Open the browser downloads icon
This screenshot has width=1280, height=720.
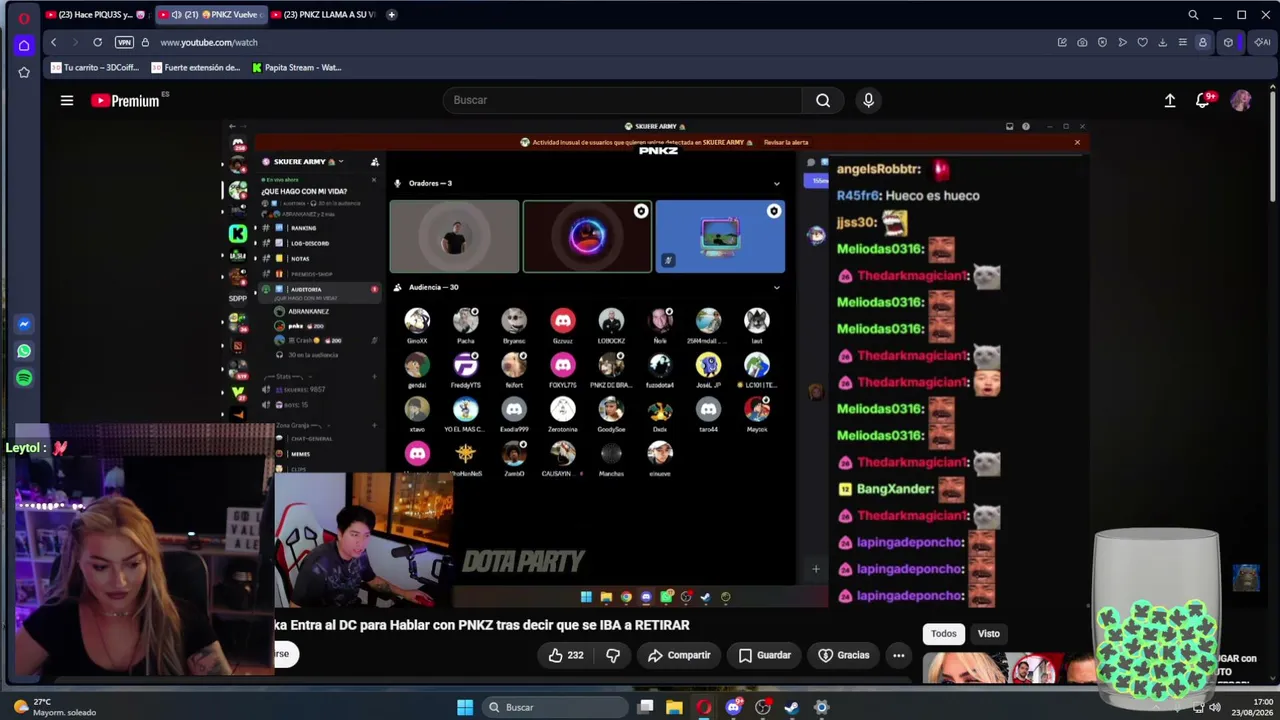(1162, 42)
